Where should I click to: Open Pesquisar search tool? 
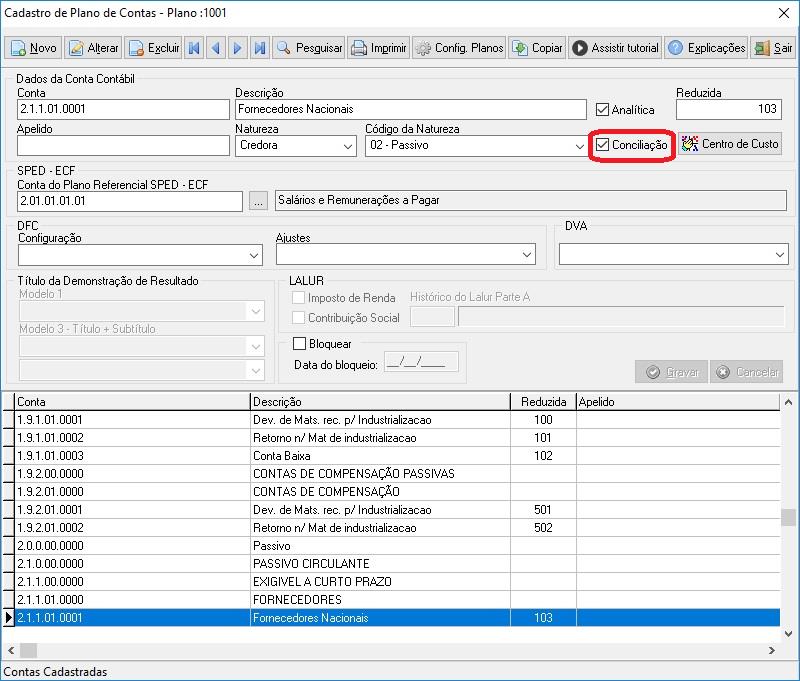[x=309, y=48]
